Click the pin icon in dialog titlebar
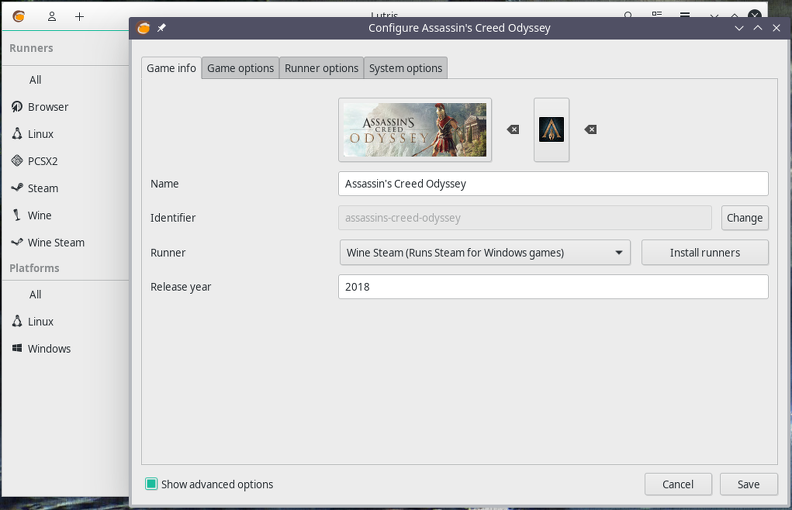Screen dimensions: 792x510 point(162,28)
